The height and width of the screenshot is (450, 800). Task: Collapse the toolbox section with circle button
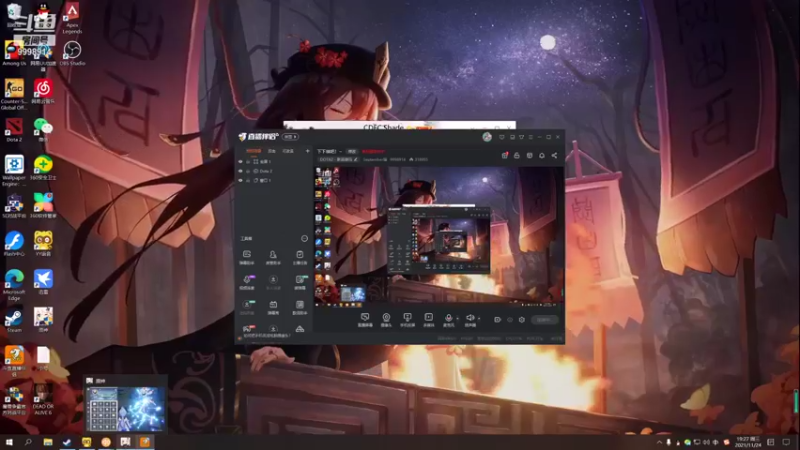(x=304, y=238)
